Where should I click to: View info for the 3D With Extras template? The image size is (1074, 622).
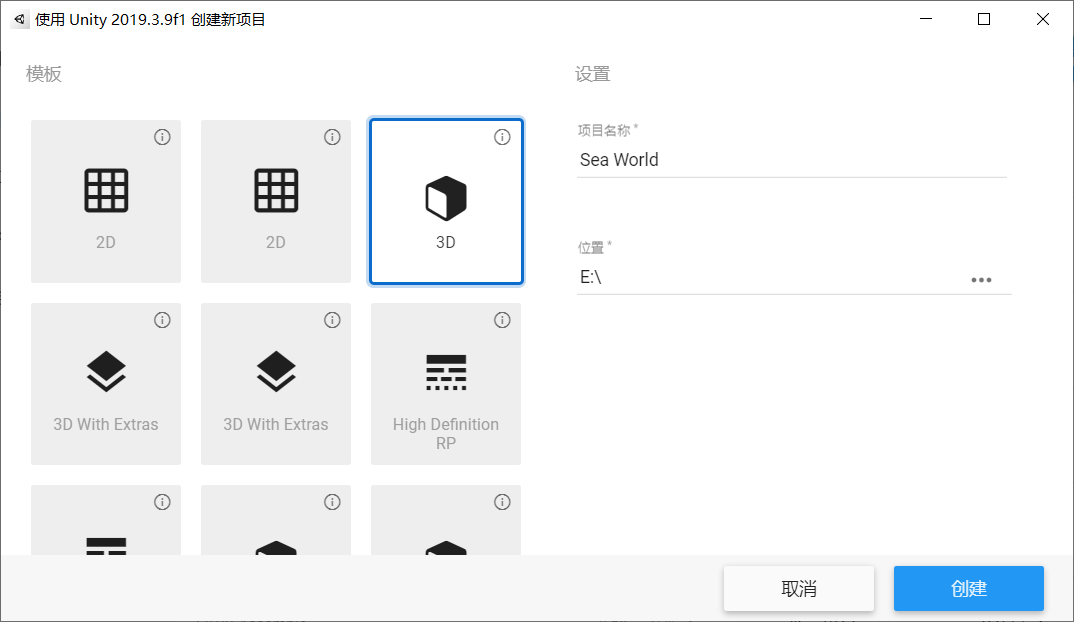(162, 320)
